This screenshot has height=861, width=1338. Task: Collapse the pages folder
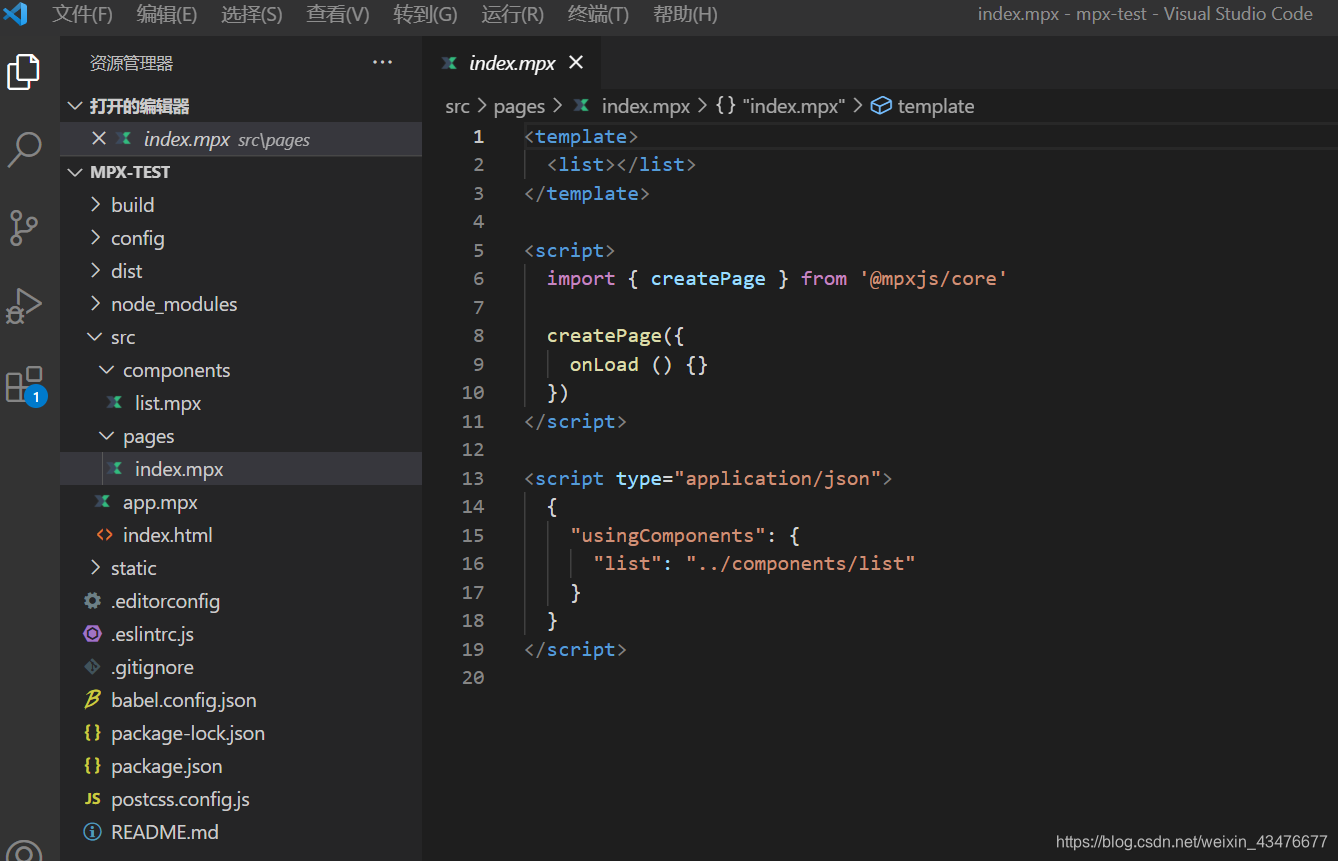click(108, 436)
